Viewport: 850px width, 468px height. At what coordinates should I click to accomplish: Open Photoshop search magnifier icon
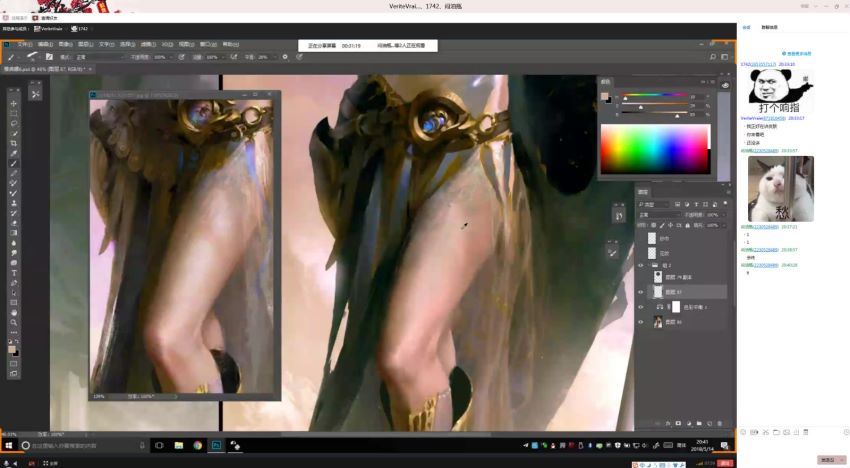pyautogui.click(x=712, y=56)
